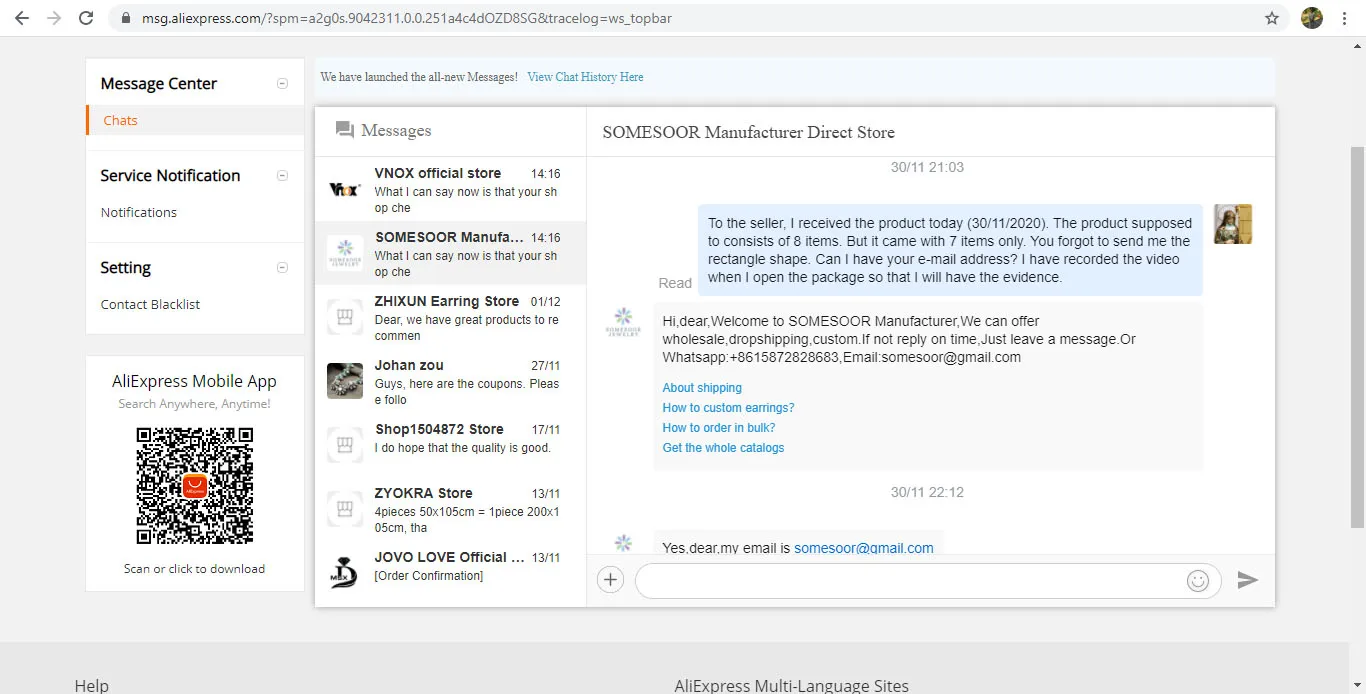Click the browser back arrow

(22, 18)
